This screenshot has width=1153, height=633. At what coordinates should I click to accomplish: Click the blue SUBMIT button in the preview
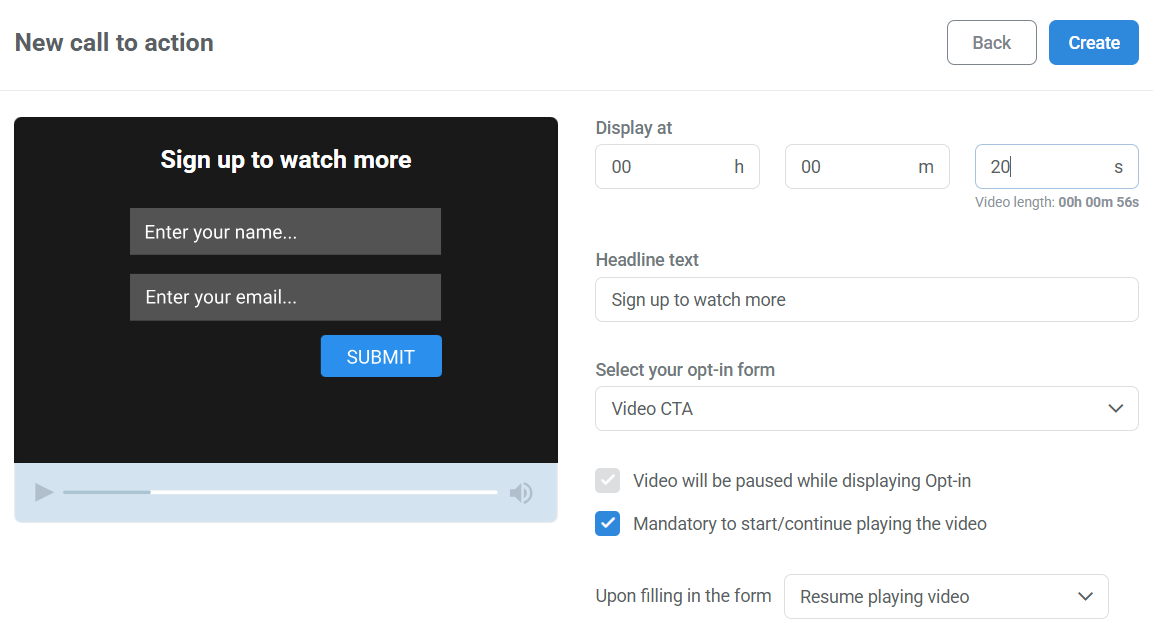381,356
